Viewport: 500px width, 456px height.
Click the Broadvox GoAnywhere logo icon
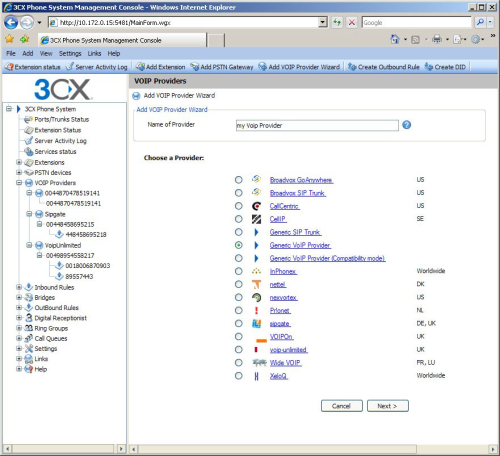(x=256, y=179)
